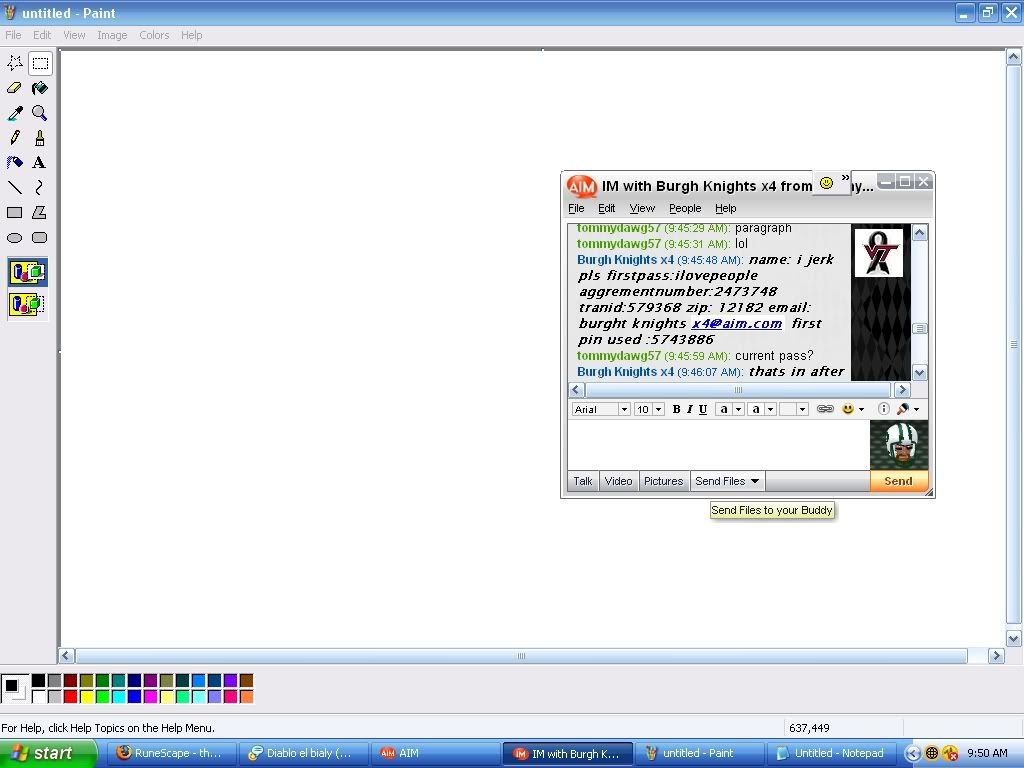Open the People menu in AIM

[685, 208]
